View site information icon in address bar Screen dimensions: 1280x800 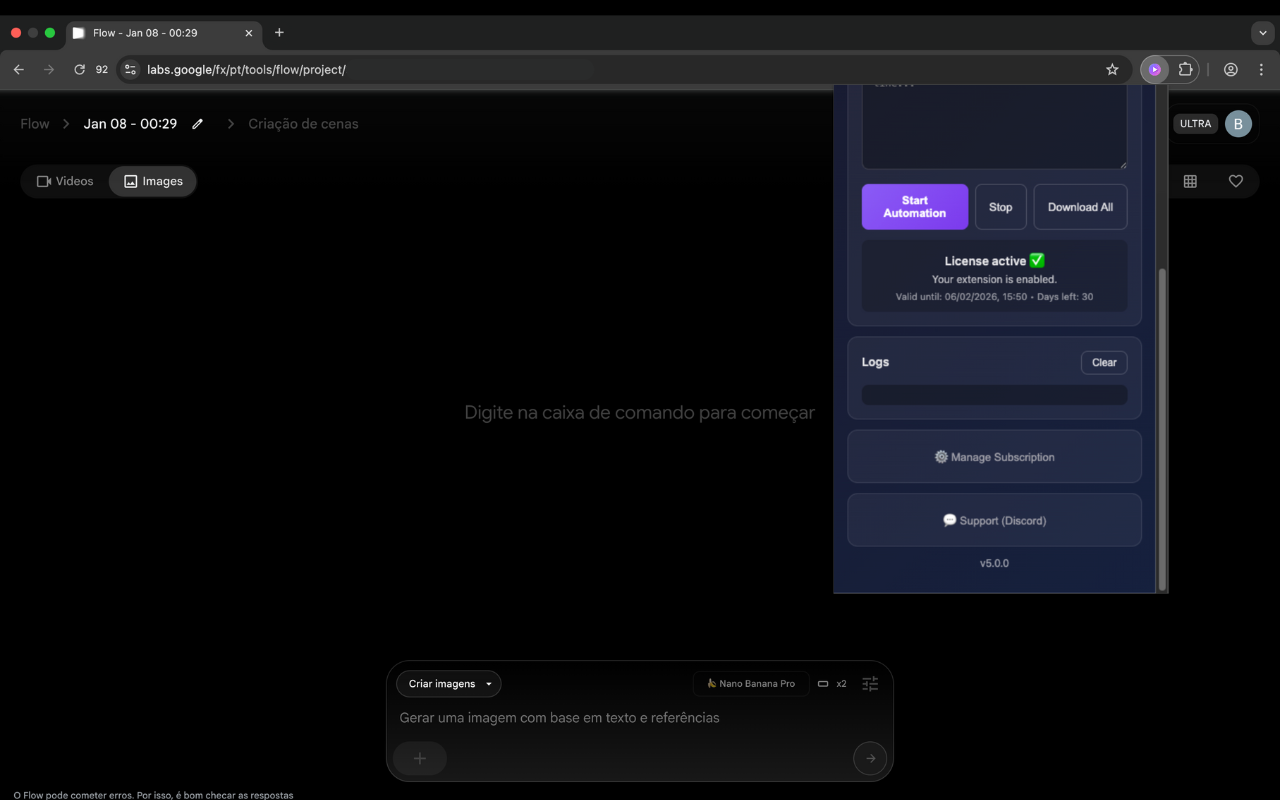tap(130, 70)
